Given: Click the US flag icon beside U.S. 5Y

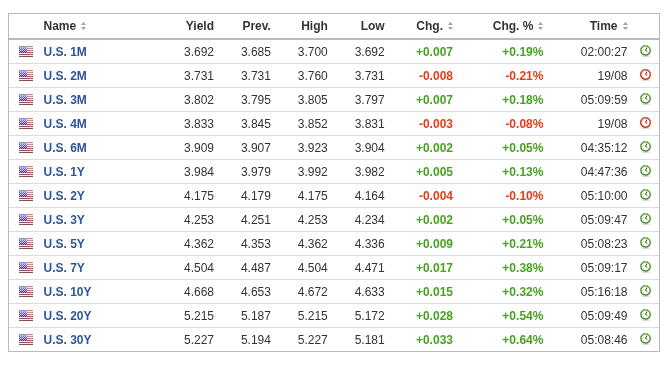Looking at the screenshot, I should (26, 243).
